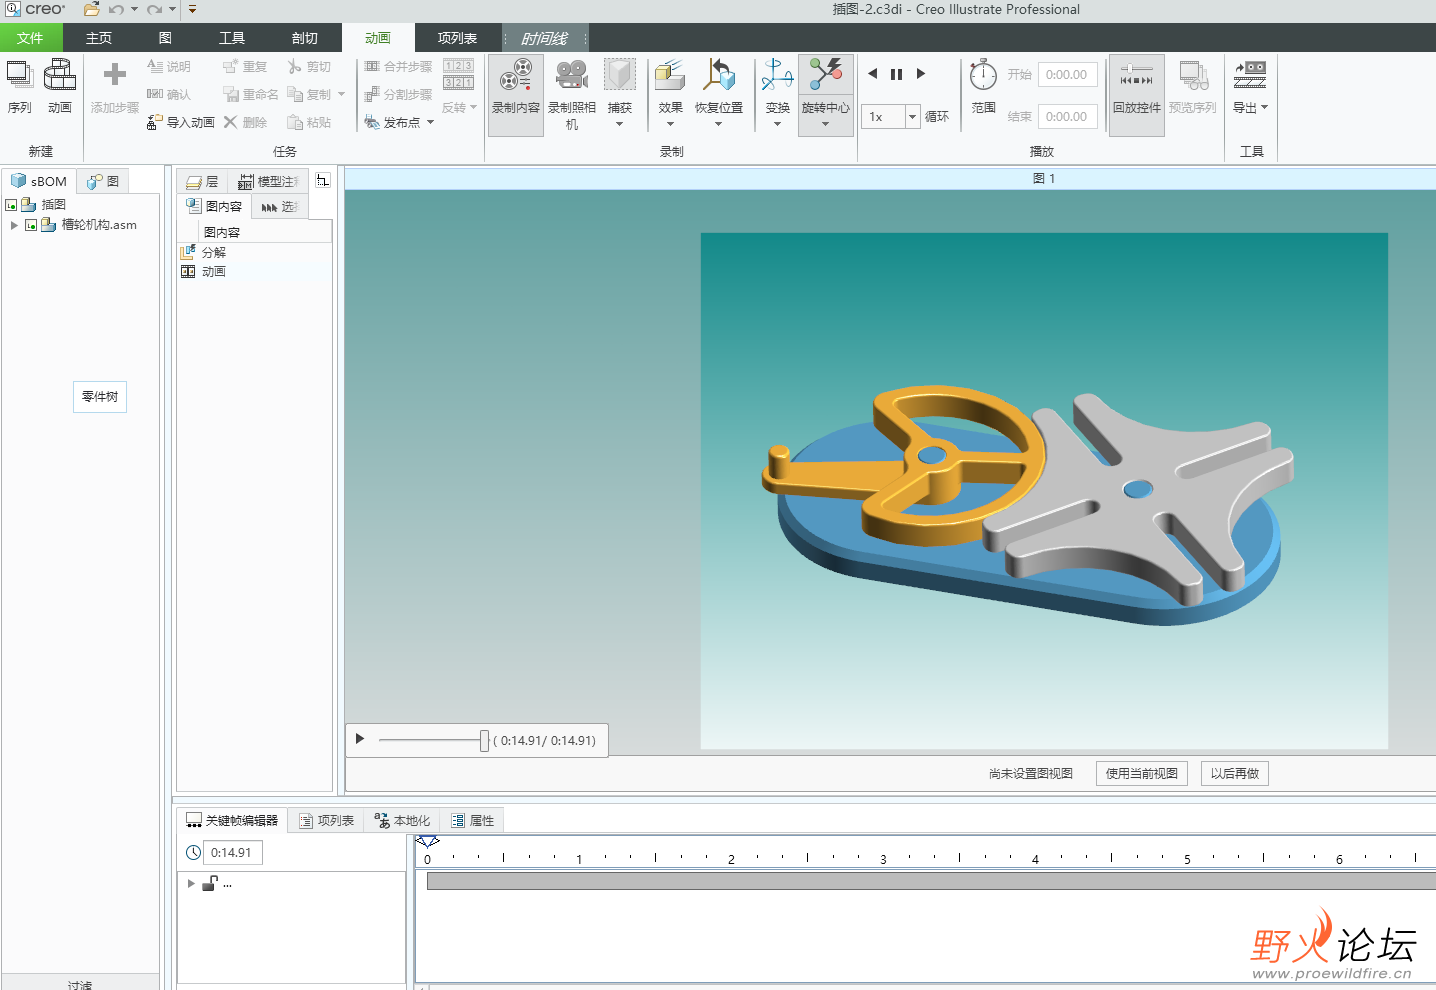
Task: Click the 动画 film reel icon under 新建
Action: point(60,75)
